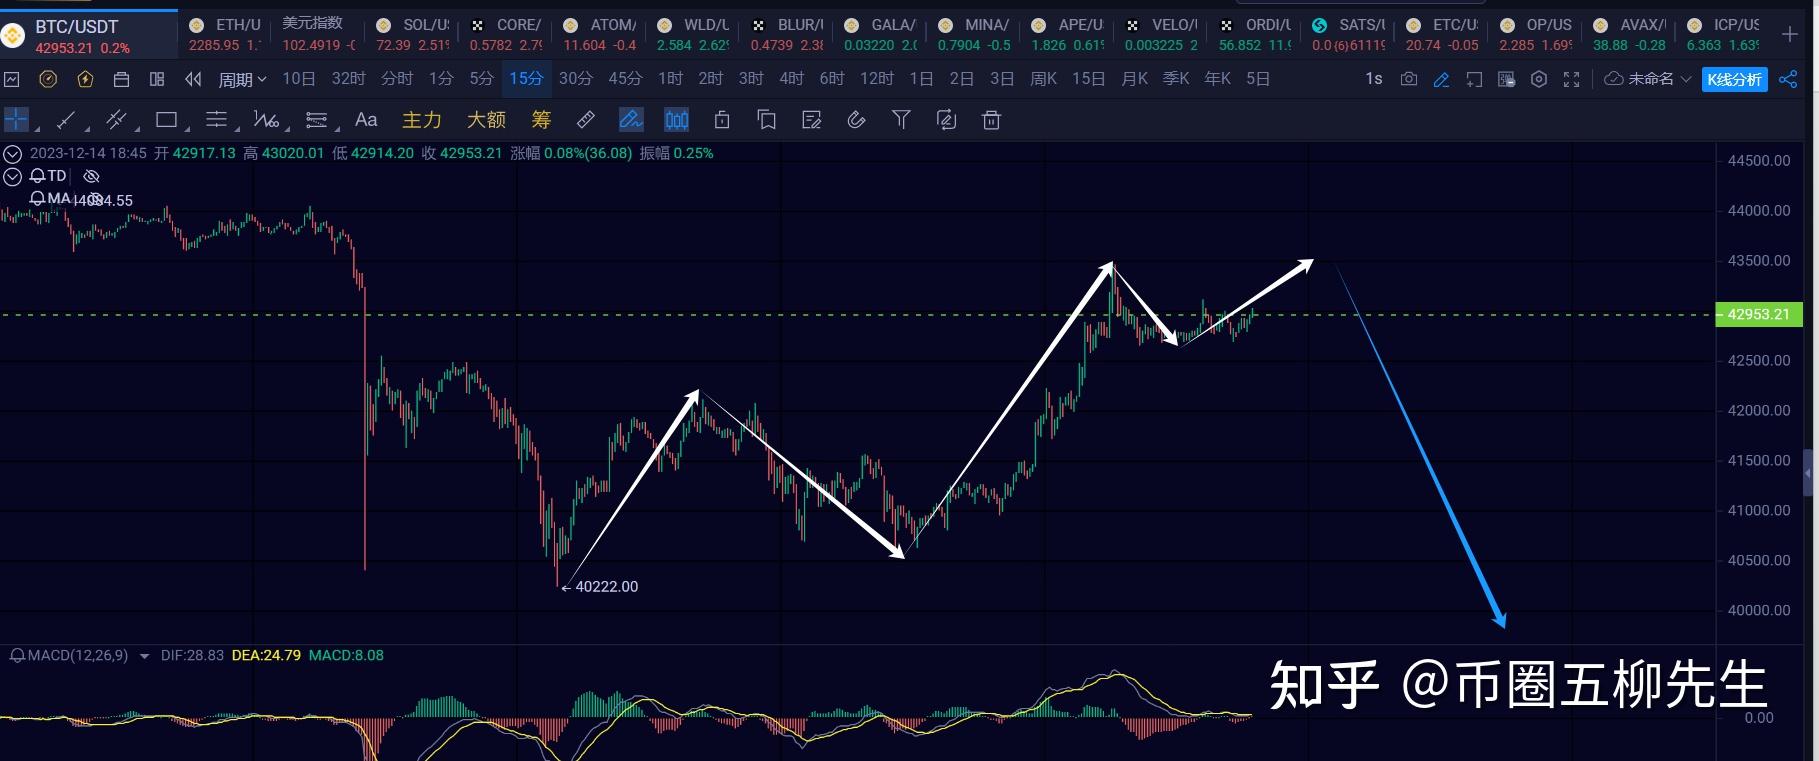Enter fullscreen mode
The image size is (1819, 761).
click(1572, 79)
